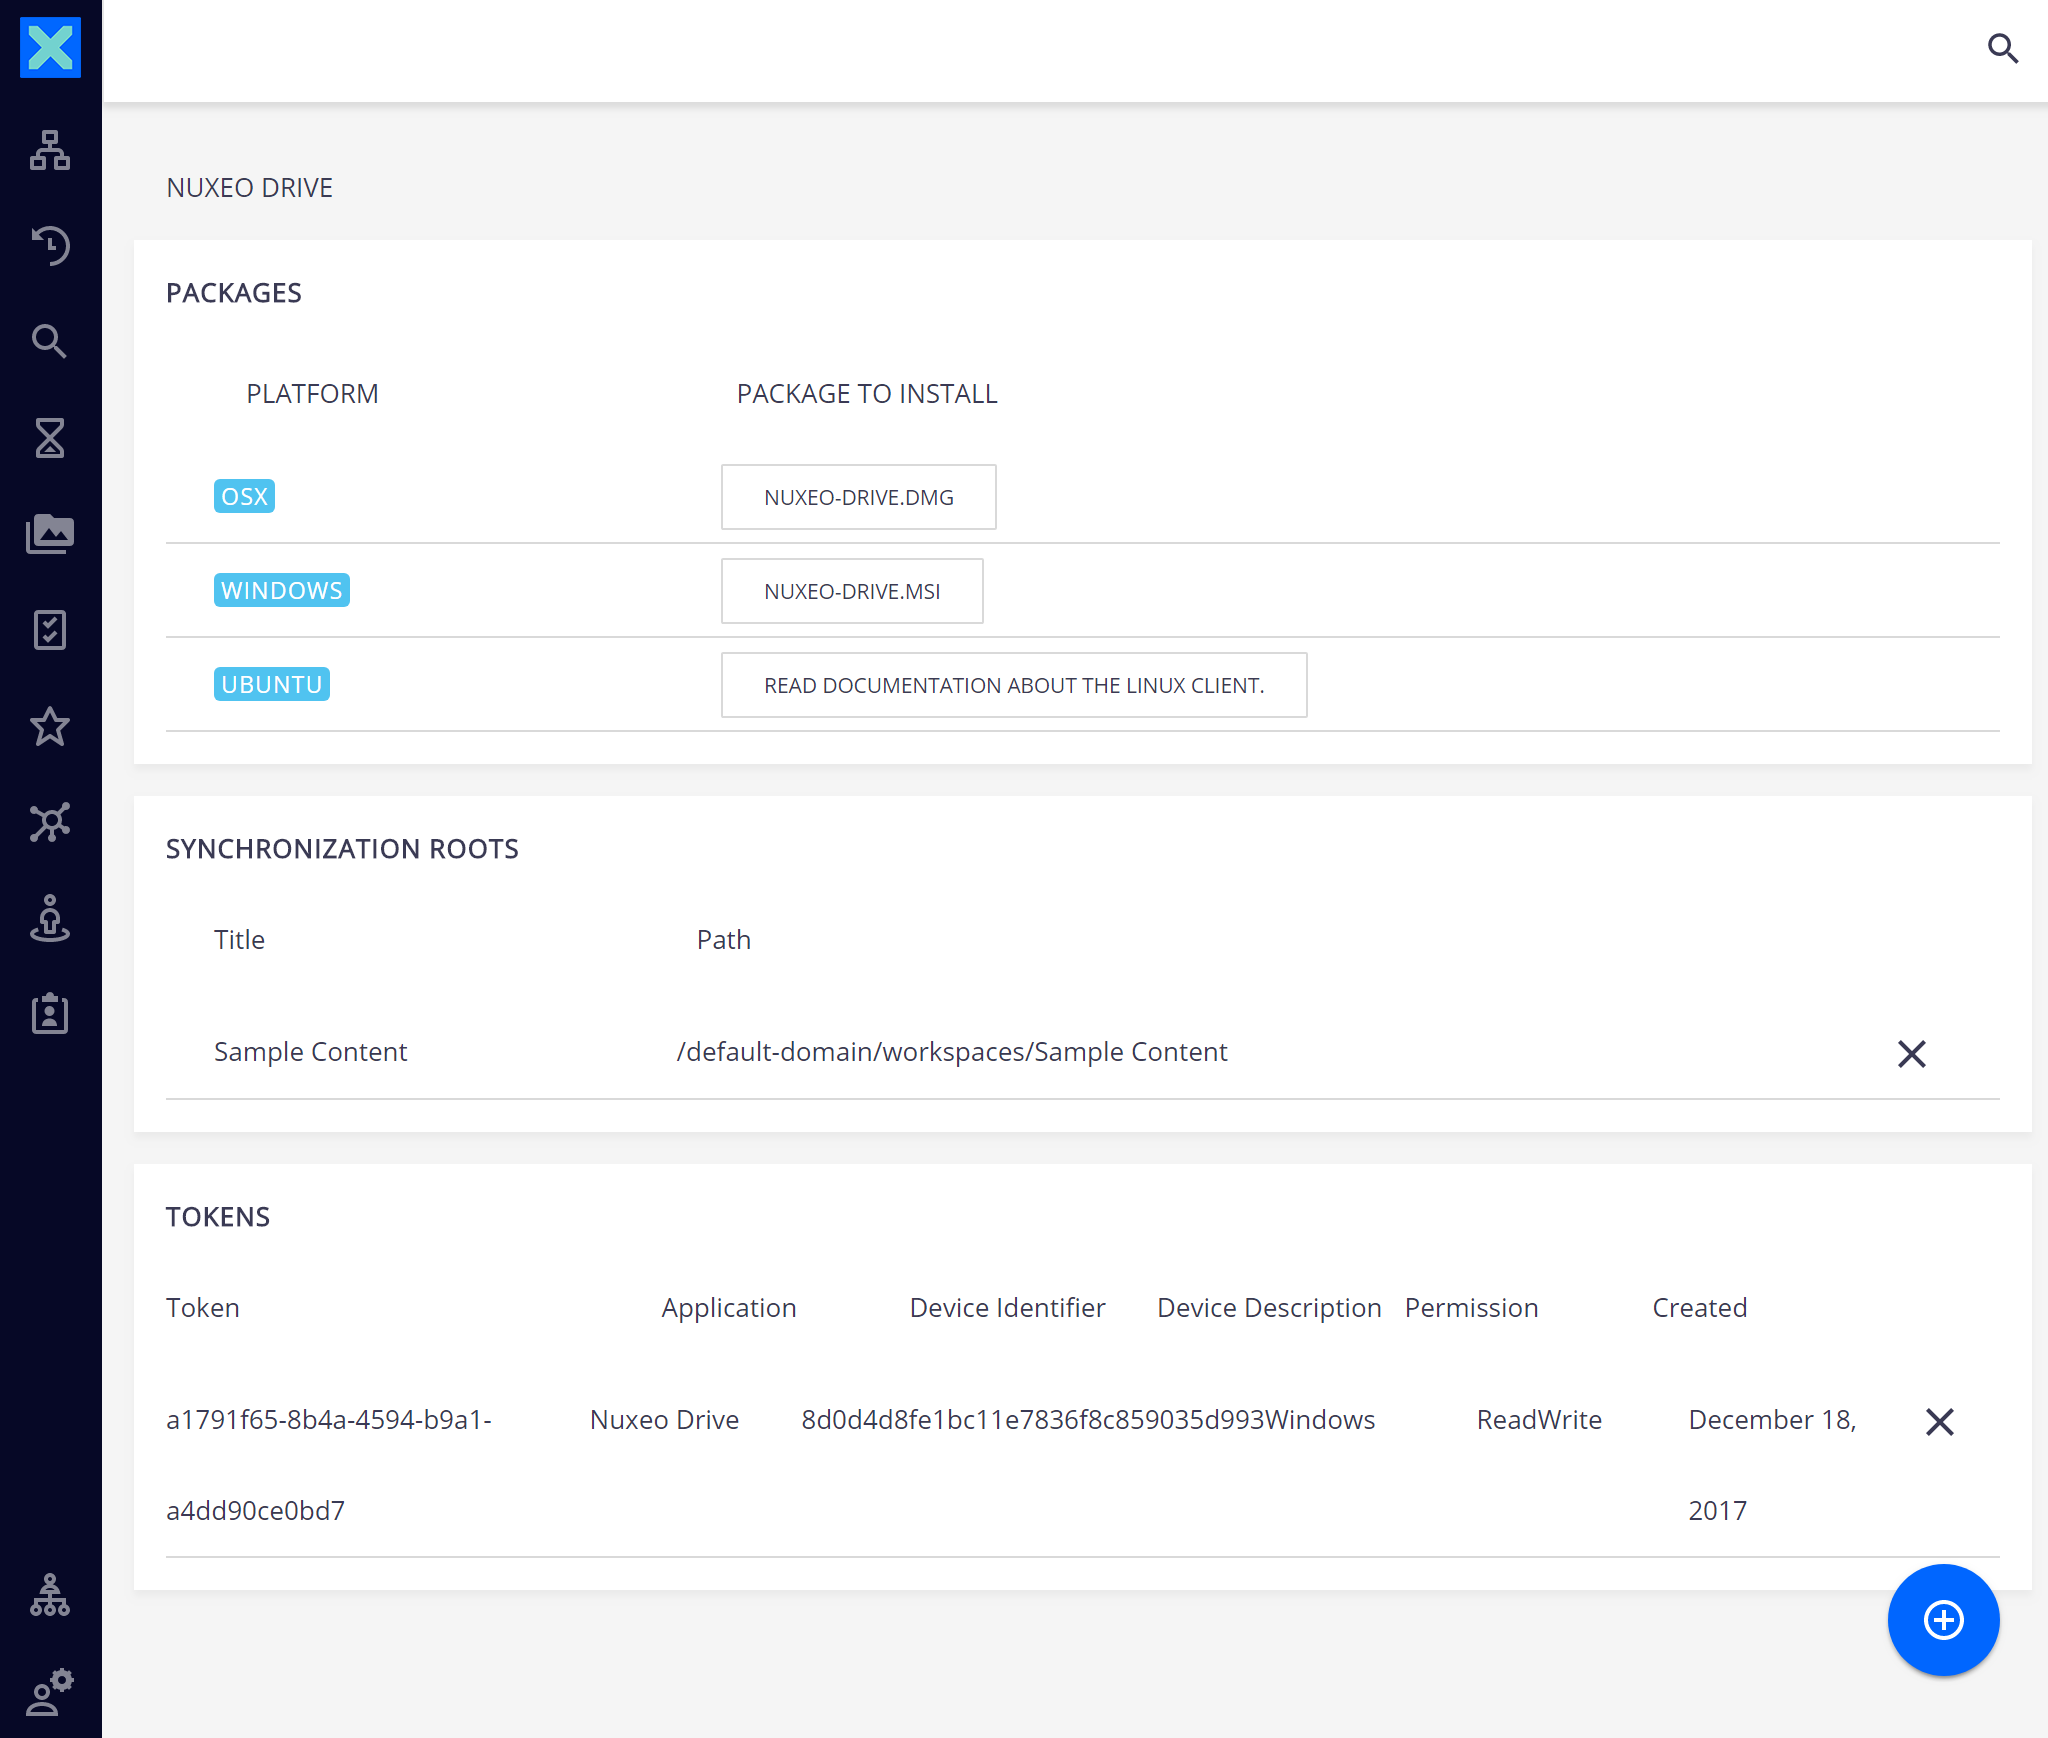
Task: Open the sidebar search icon
Action: pyautogui.click(x=50, y=342)
